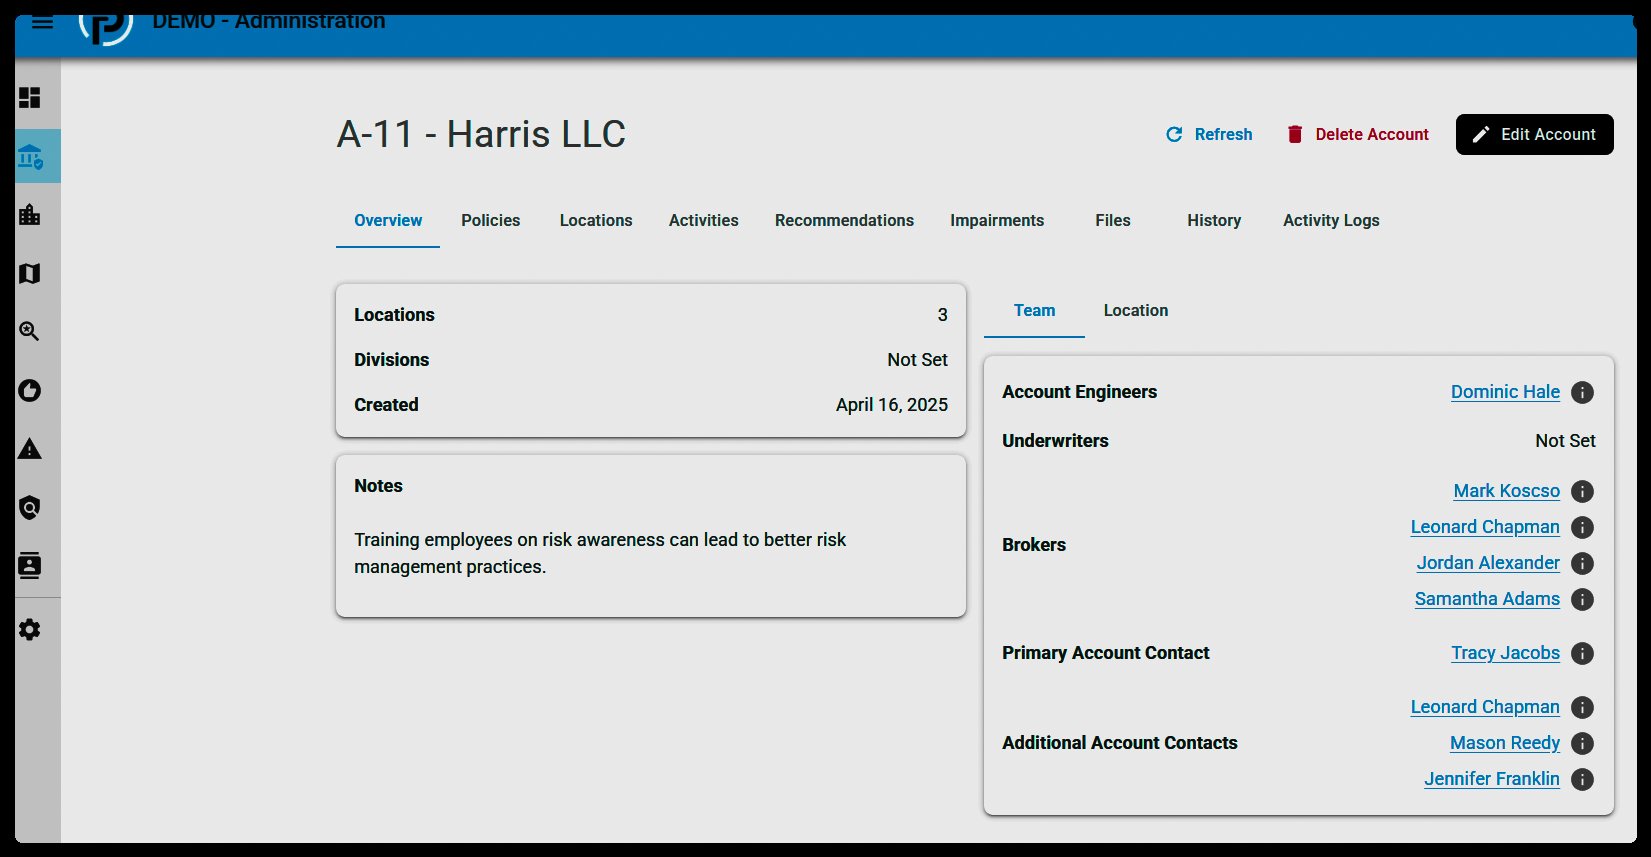The image size is (1651, 857).
Task: Open Mason Reedy contact link
Action: 1505,743
